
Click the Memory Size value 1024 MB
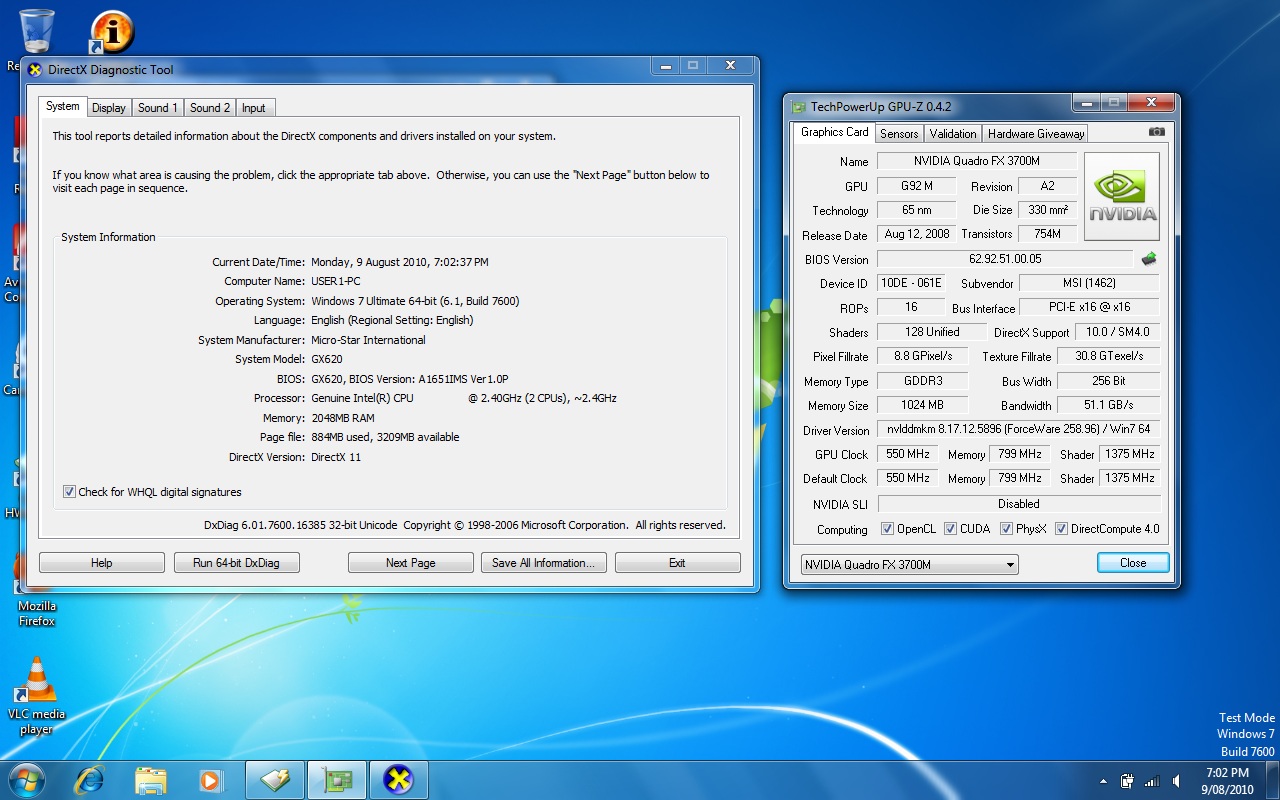922,405
